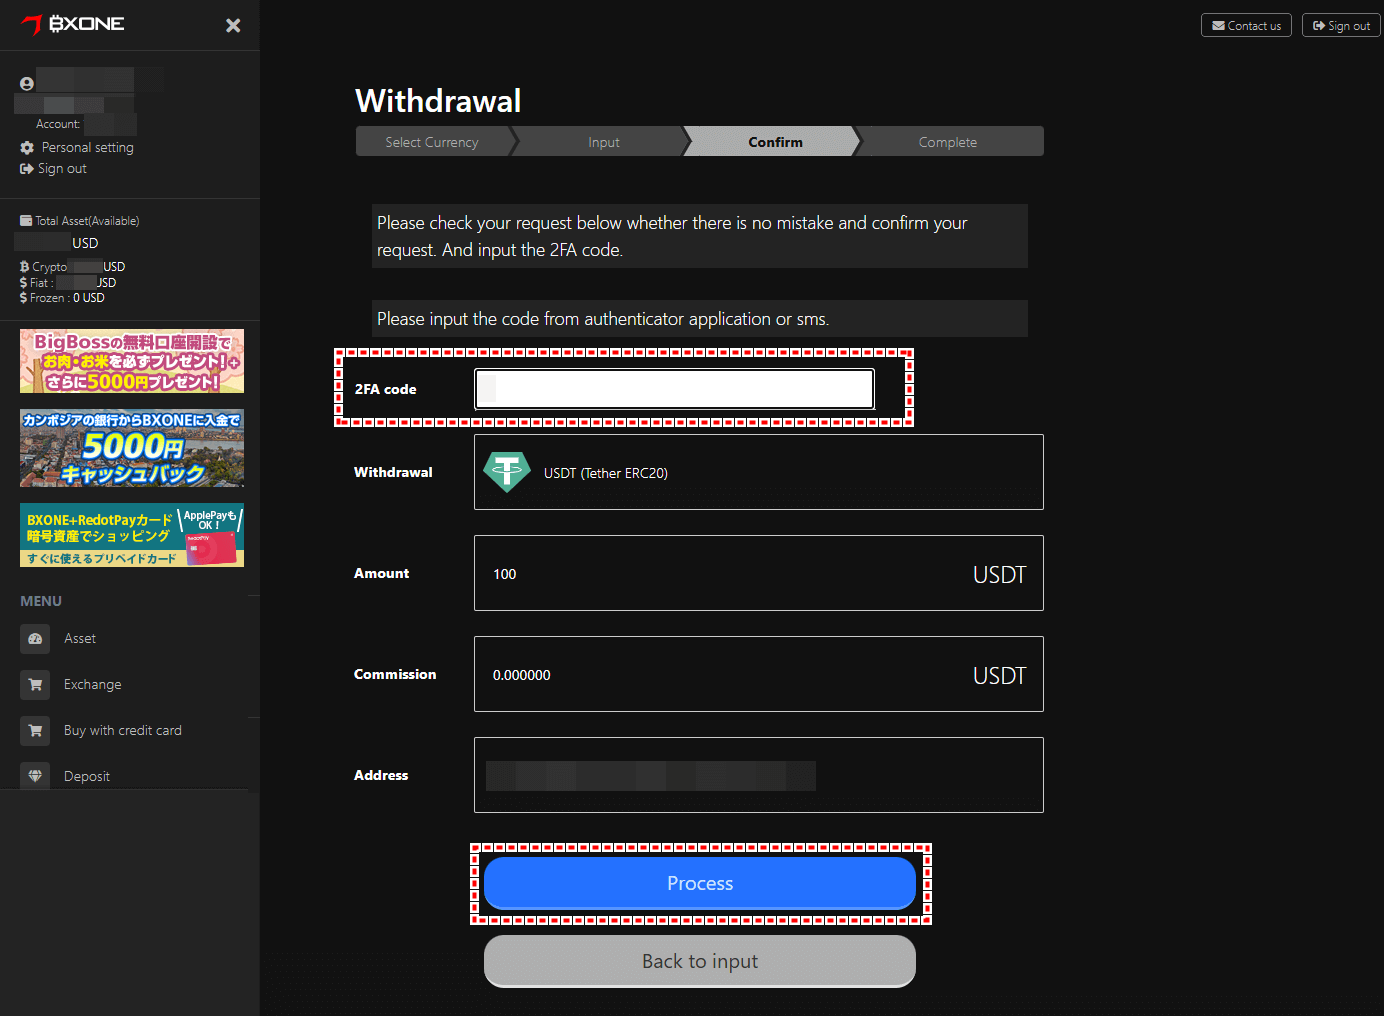1384x1016 pixels.
Task: Click the blue Process button
Action: tap(700, 883)
